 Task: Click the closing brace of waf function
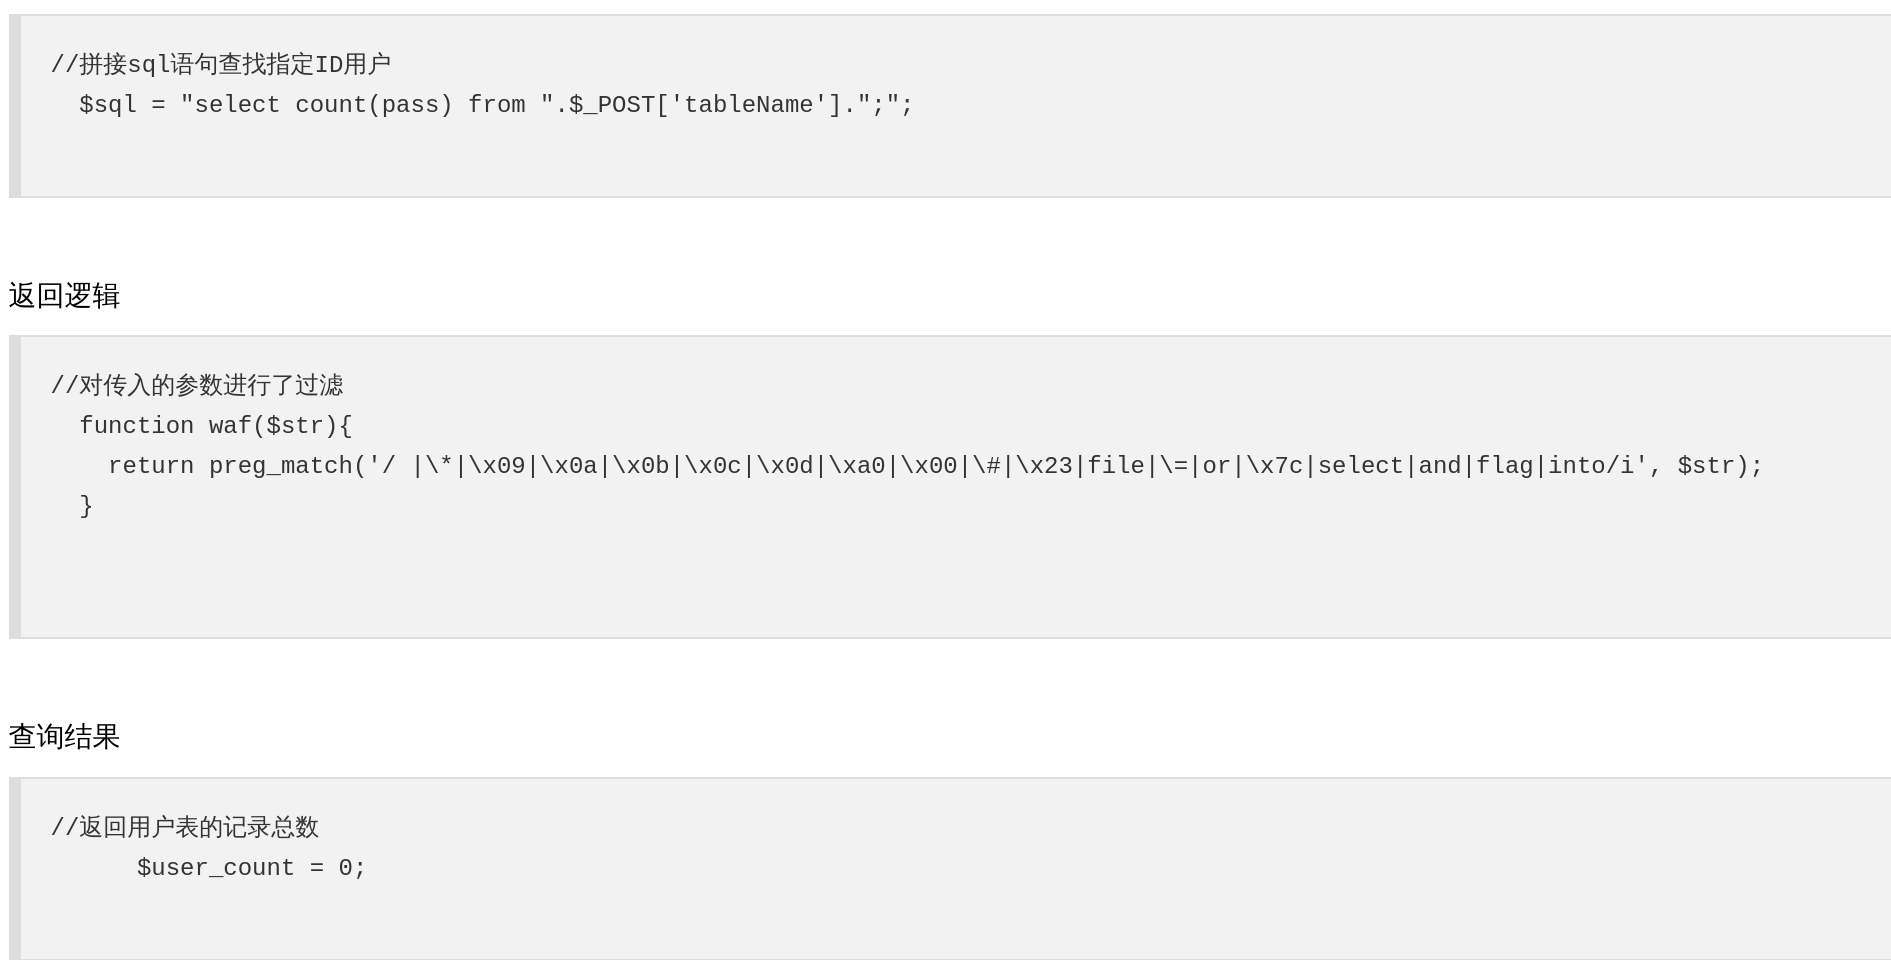[x=86, y=506]
